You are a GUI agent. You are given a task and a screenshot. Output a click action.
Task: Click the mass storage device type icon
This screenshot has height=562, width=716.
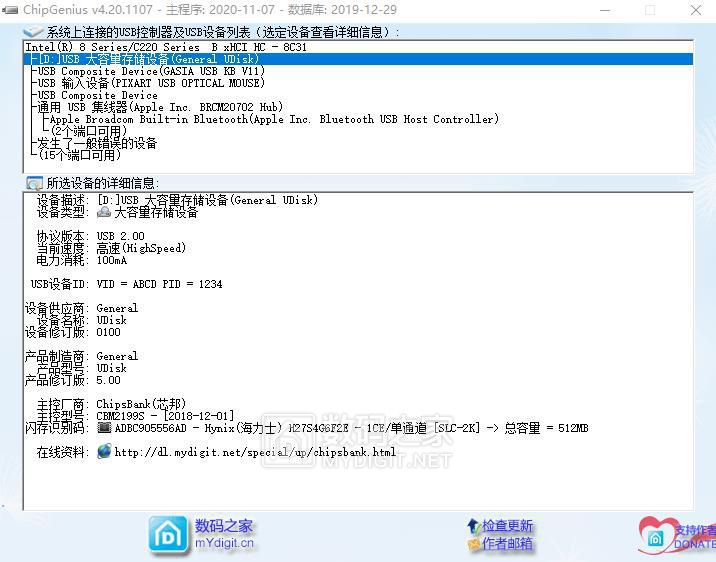[104, 212]
